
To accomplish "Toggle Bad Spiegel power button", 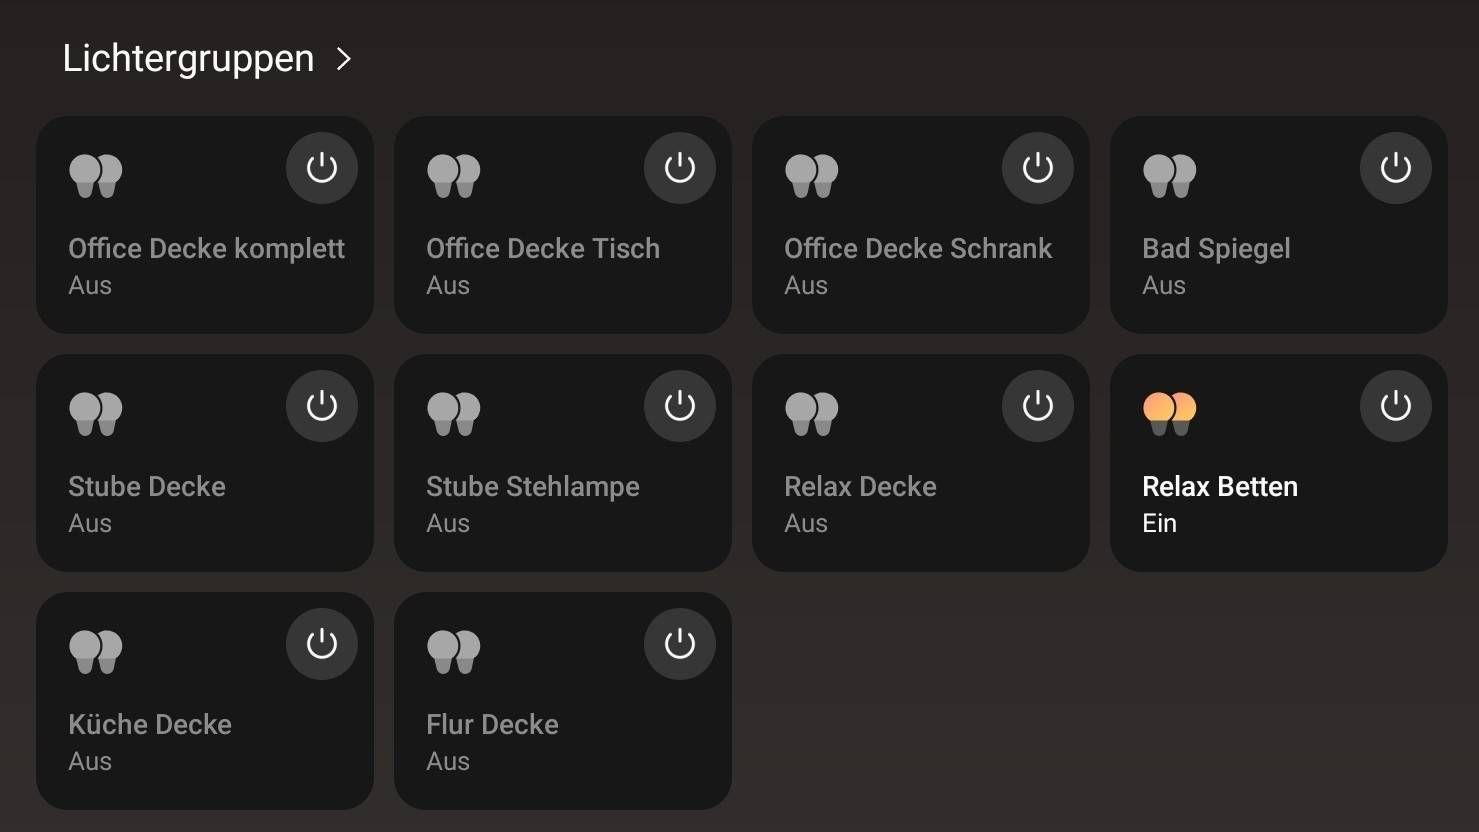I will coord(1396,168).
